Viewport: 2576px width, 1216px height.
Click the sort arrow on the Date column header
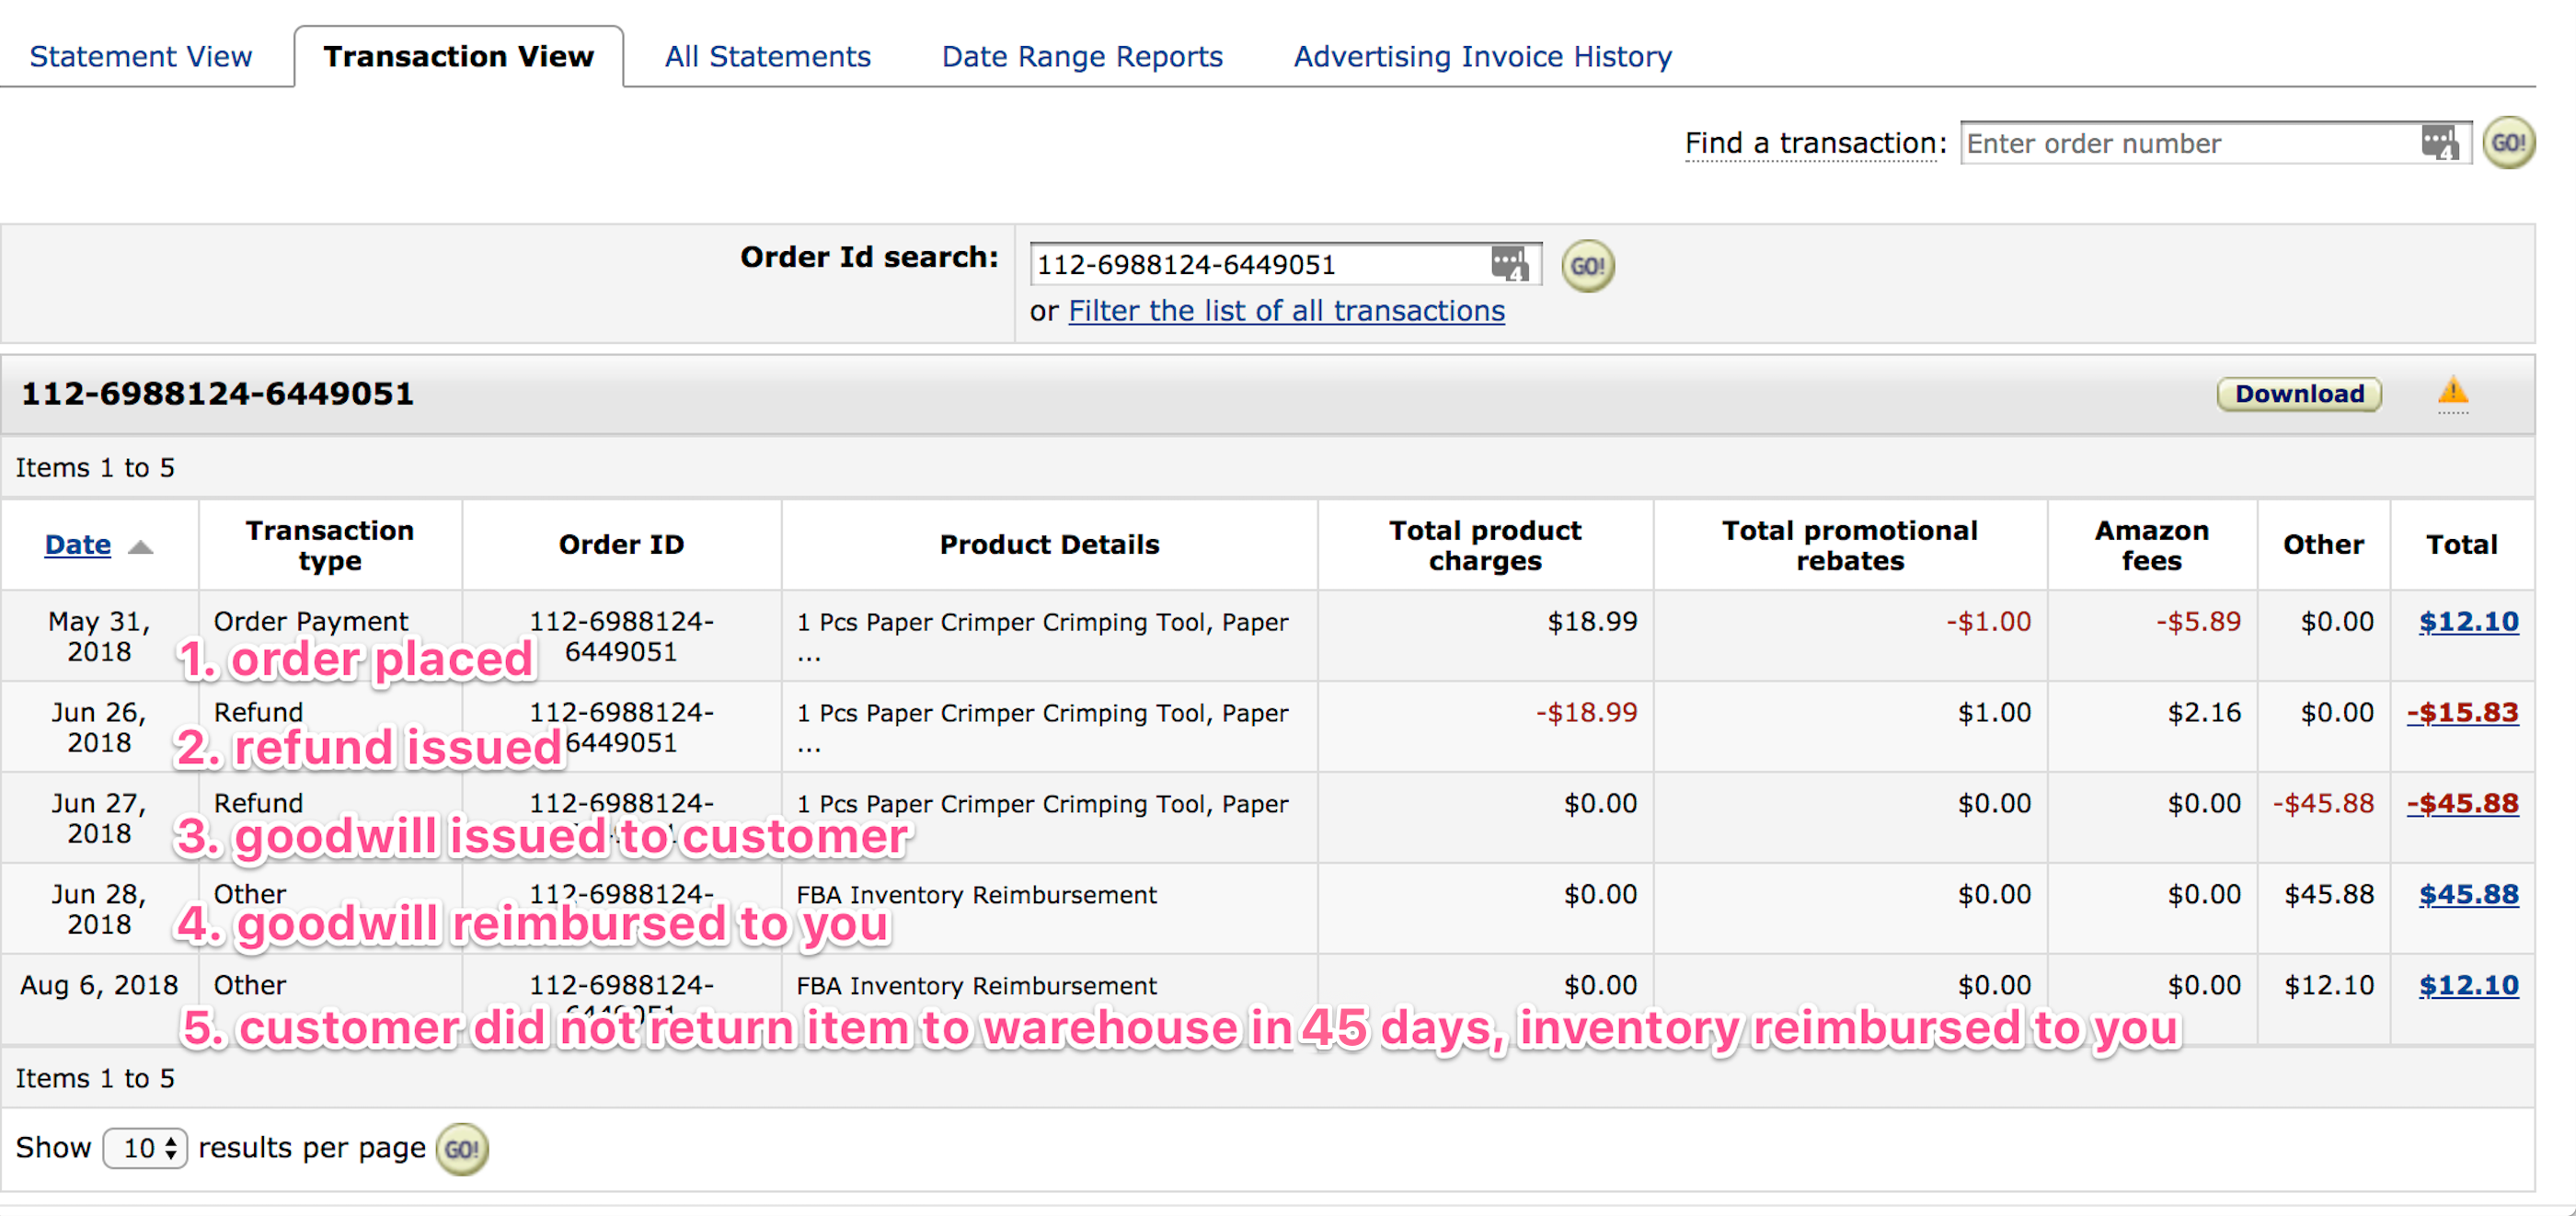(141, 548)
